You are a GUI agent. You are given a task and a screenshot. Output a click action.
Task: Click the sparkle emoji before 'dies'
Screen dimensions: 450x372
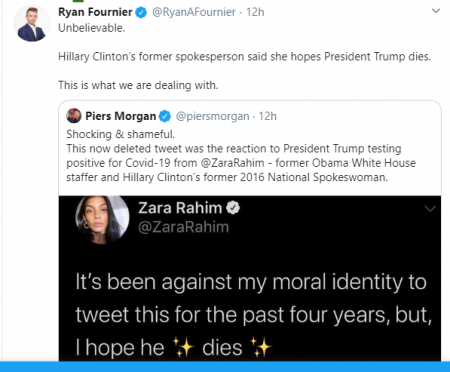[183, 347]
